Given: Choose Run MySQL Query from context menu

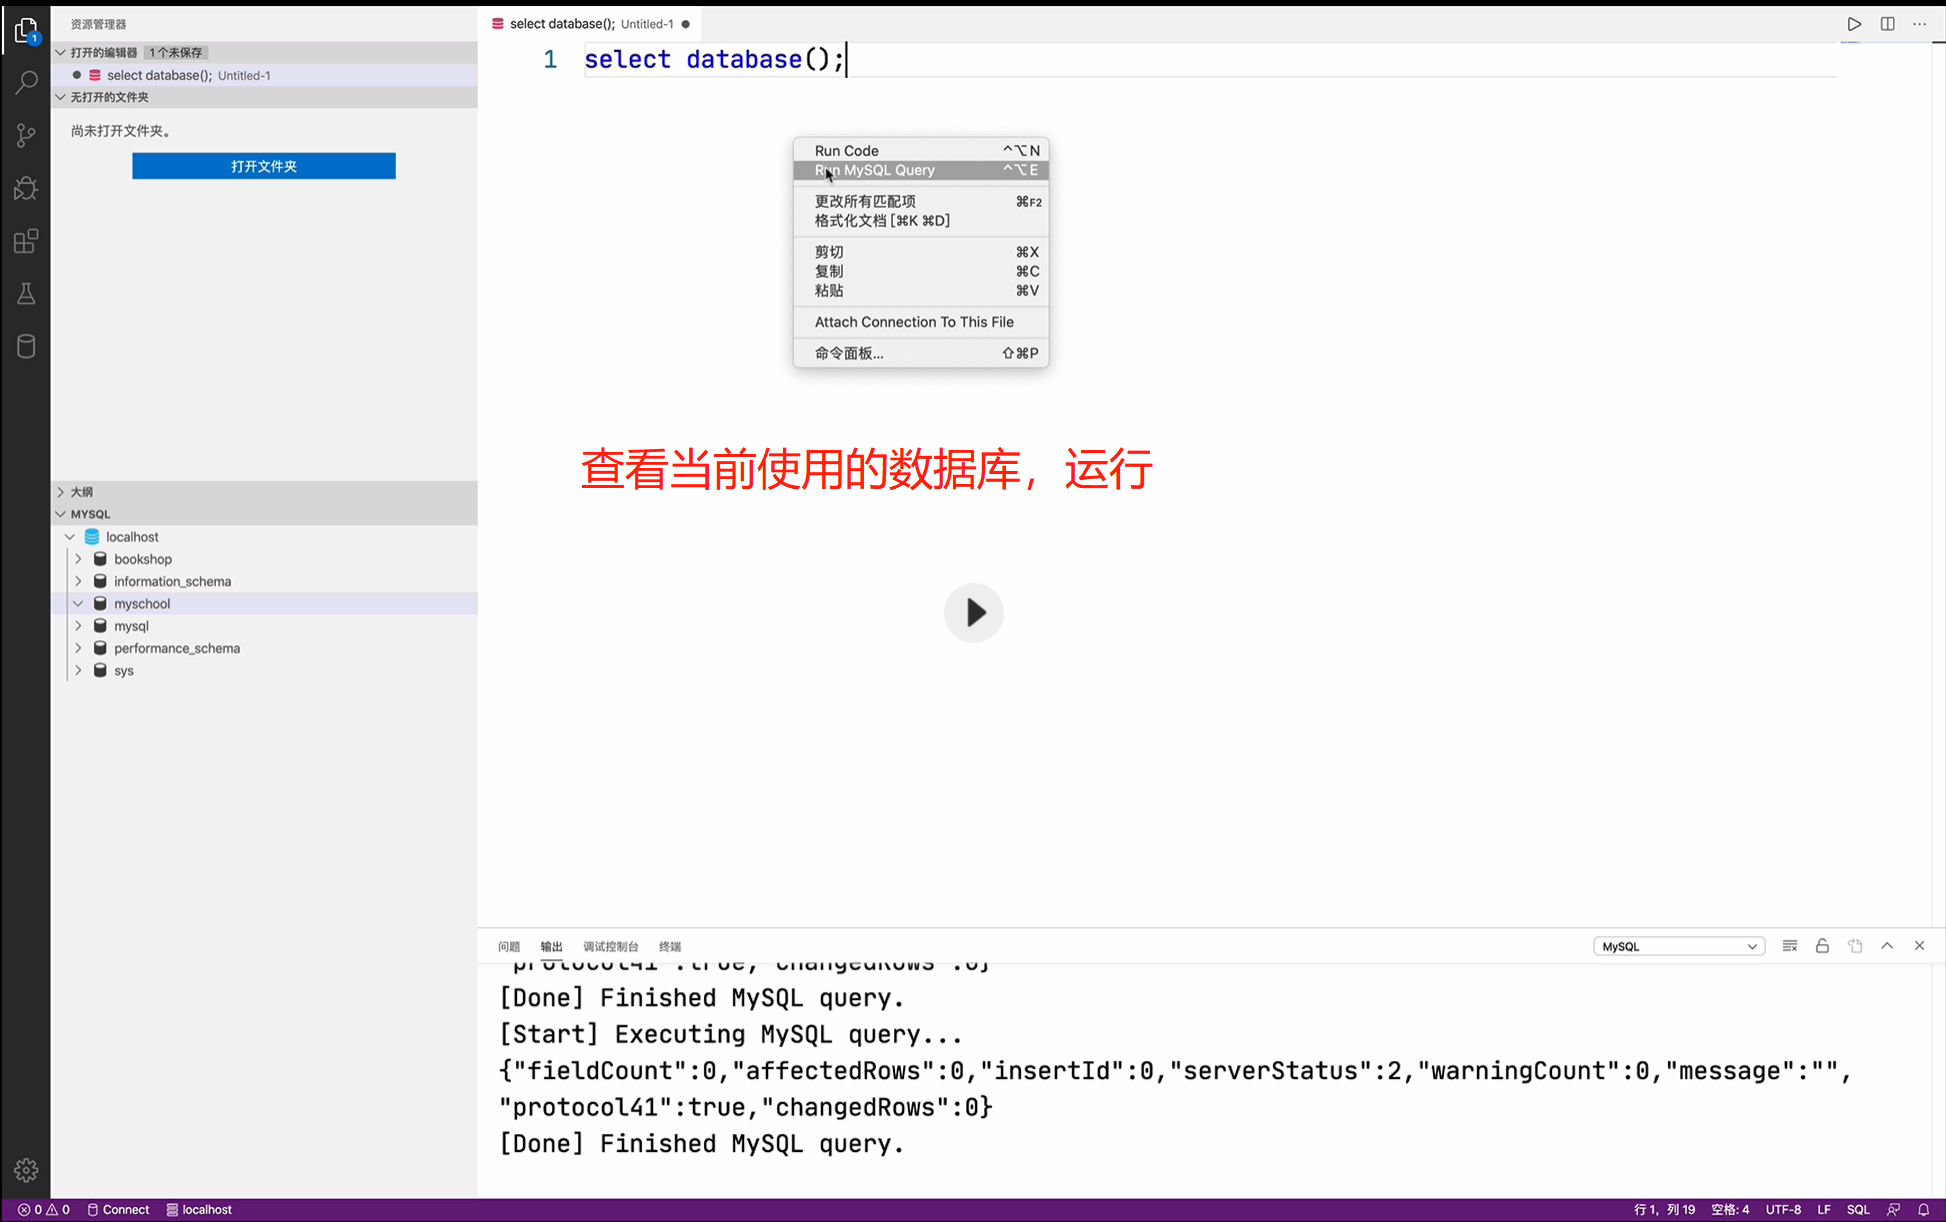Looking at the screenshot, I should pyautogui.click(x=921, y=170).
